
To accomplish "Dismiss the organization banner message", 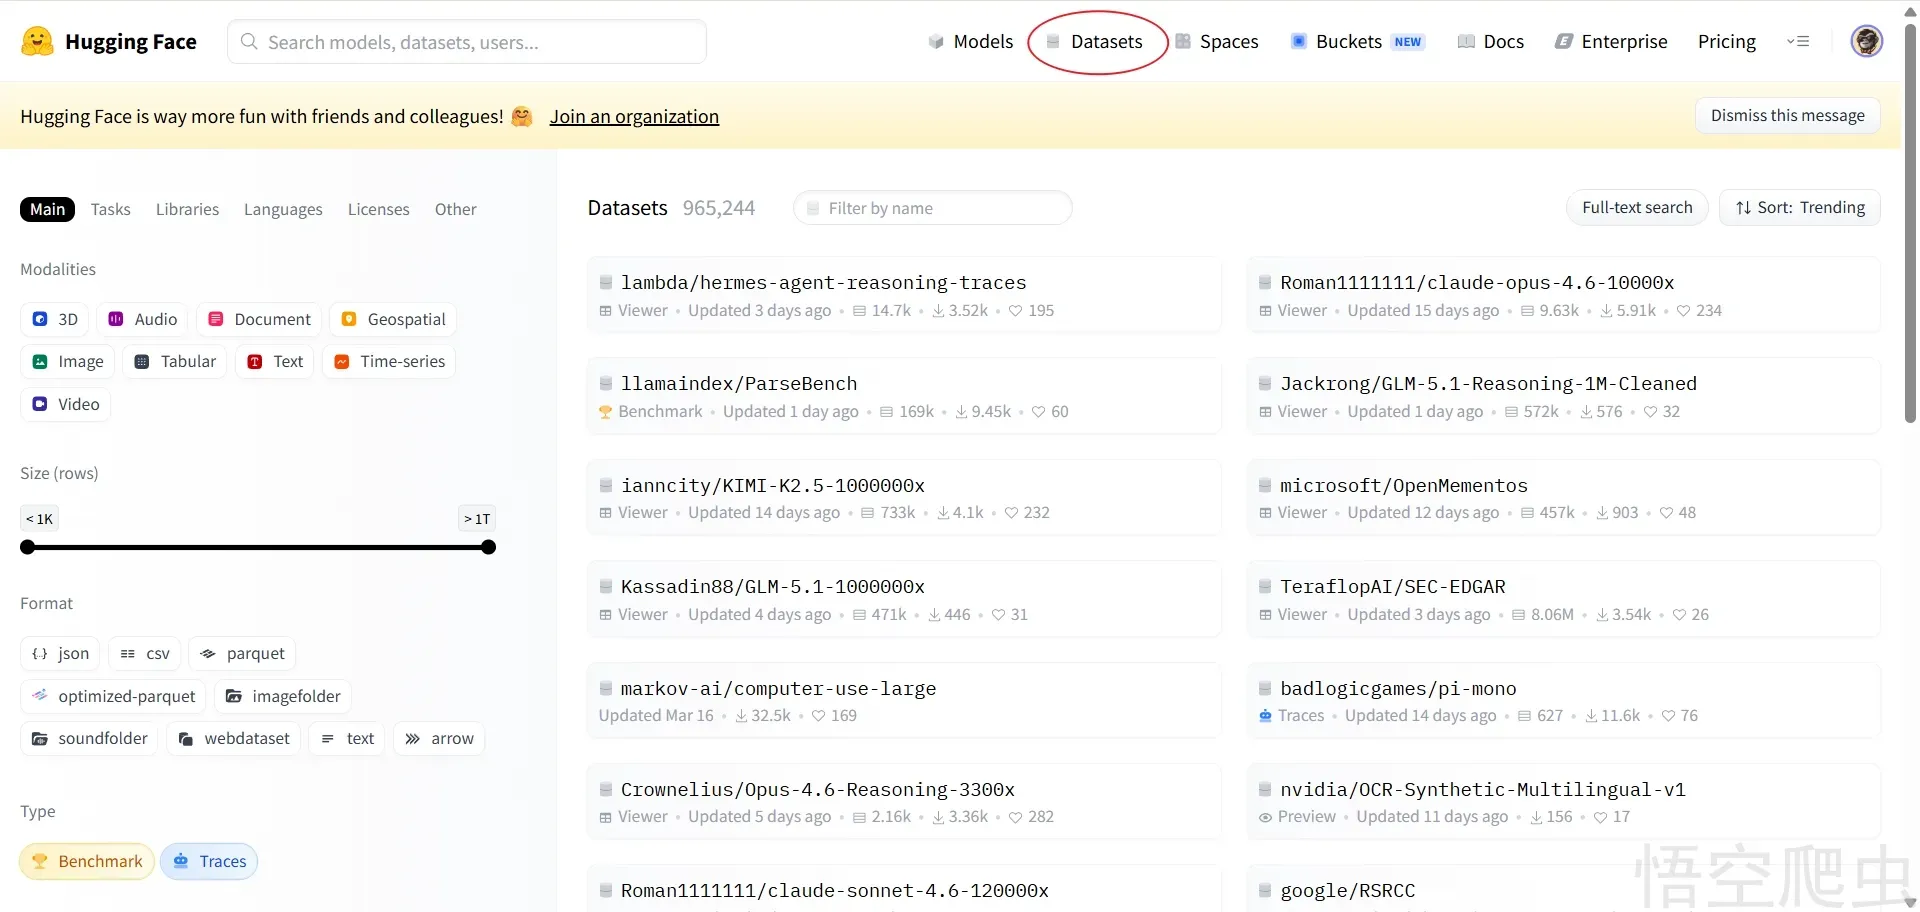I will 1787,116.
